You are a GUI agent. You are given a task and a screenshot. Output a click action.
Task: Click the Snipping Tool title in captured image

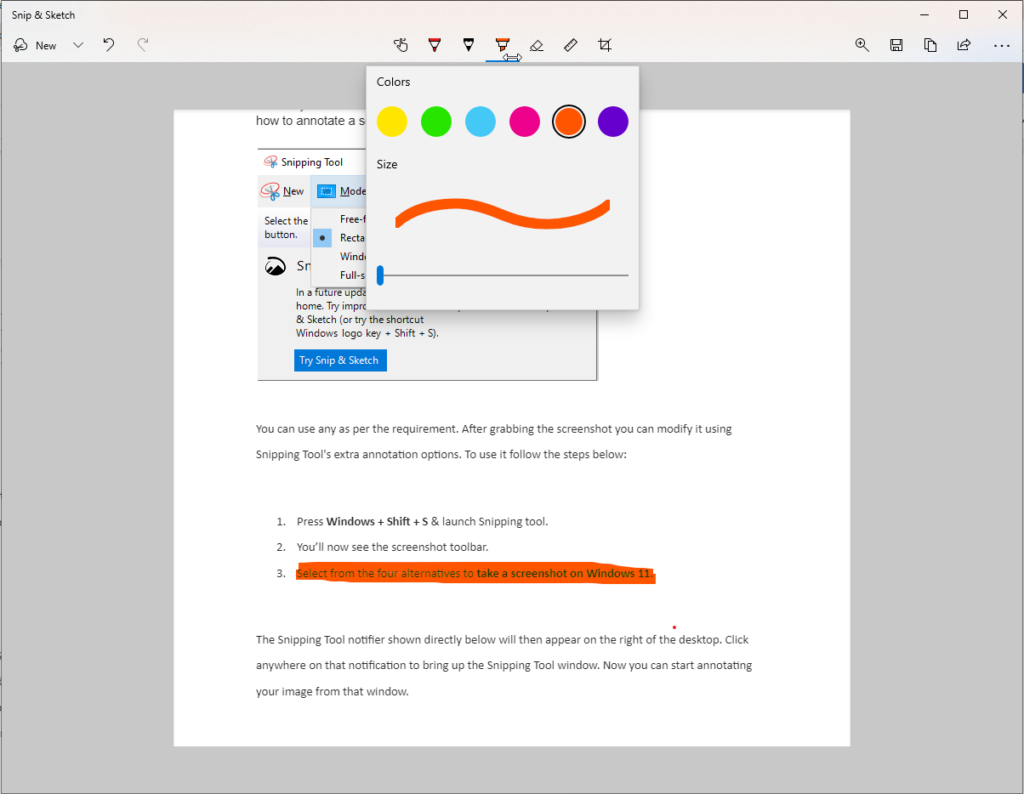(312, 162)
